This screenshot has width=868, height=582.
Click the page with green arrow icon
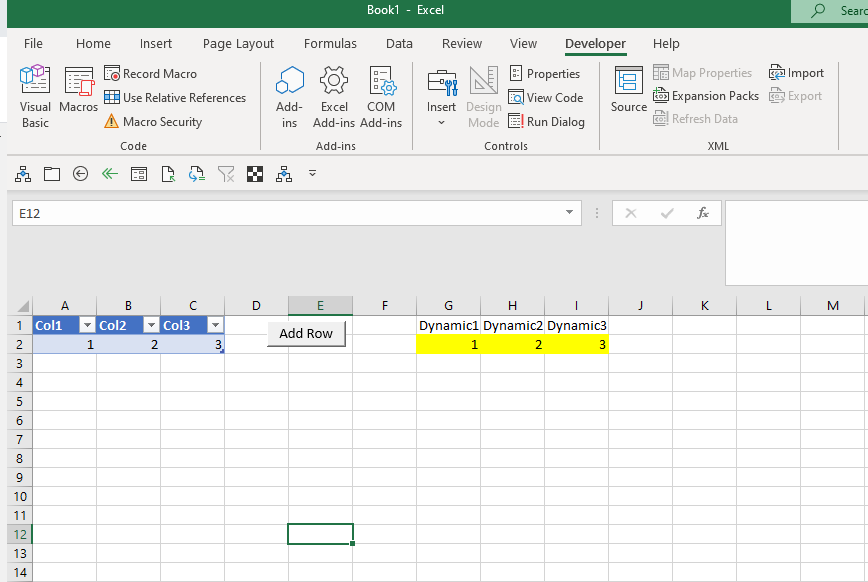pyautogui.click(x=168, y=174)
